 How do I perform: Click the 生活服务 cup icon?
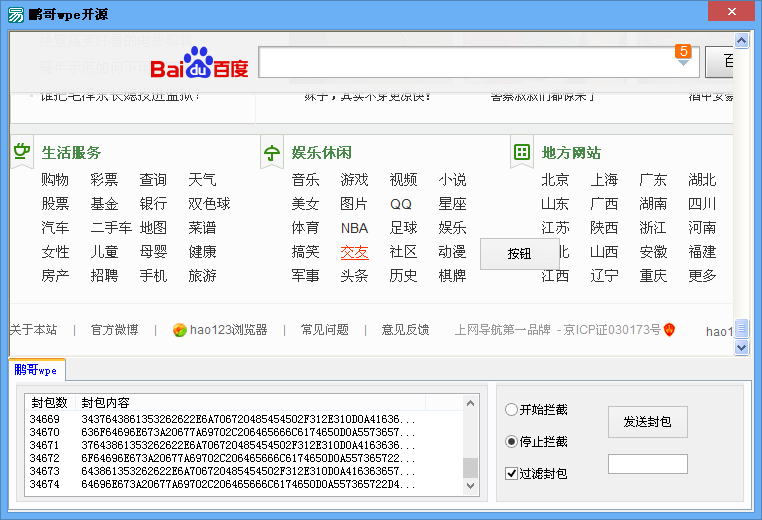point(21,152)
